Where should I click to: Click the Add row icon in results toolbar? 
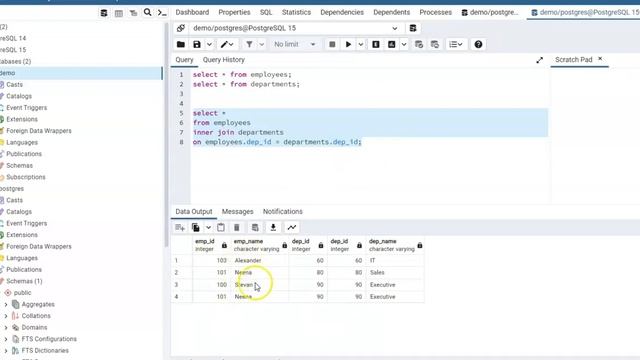pos(180,227)
